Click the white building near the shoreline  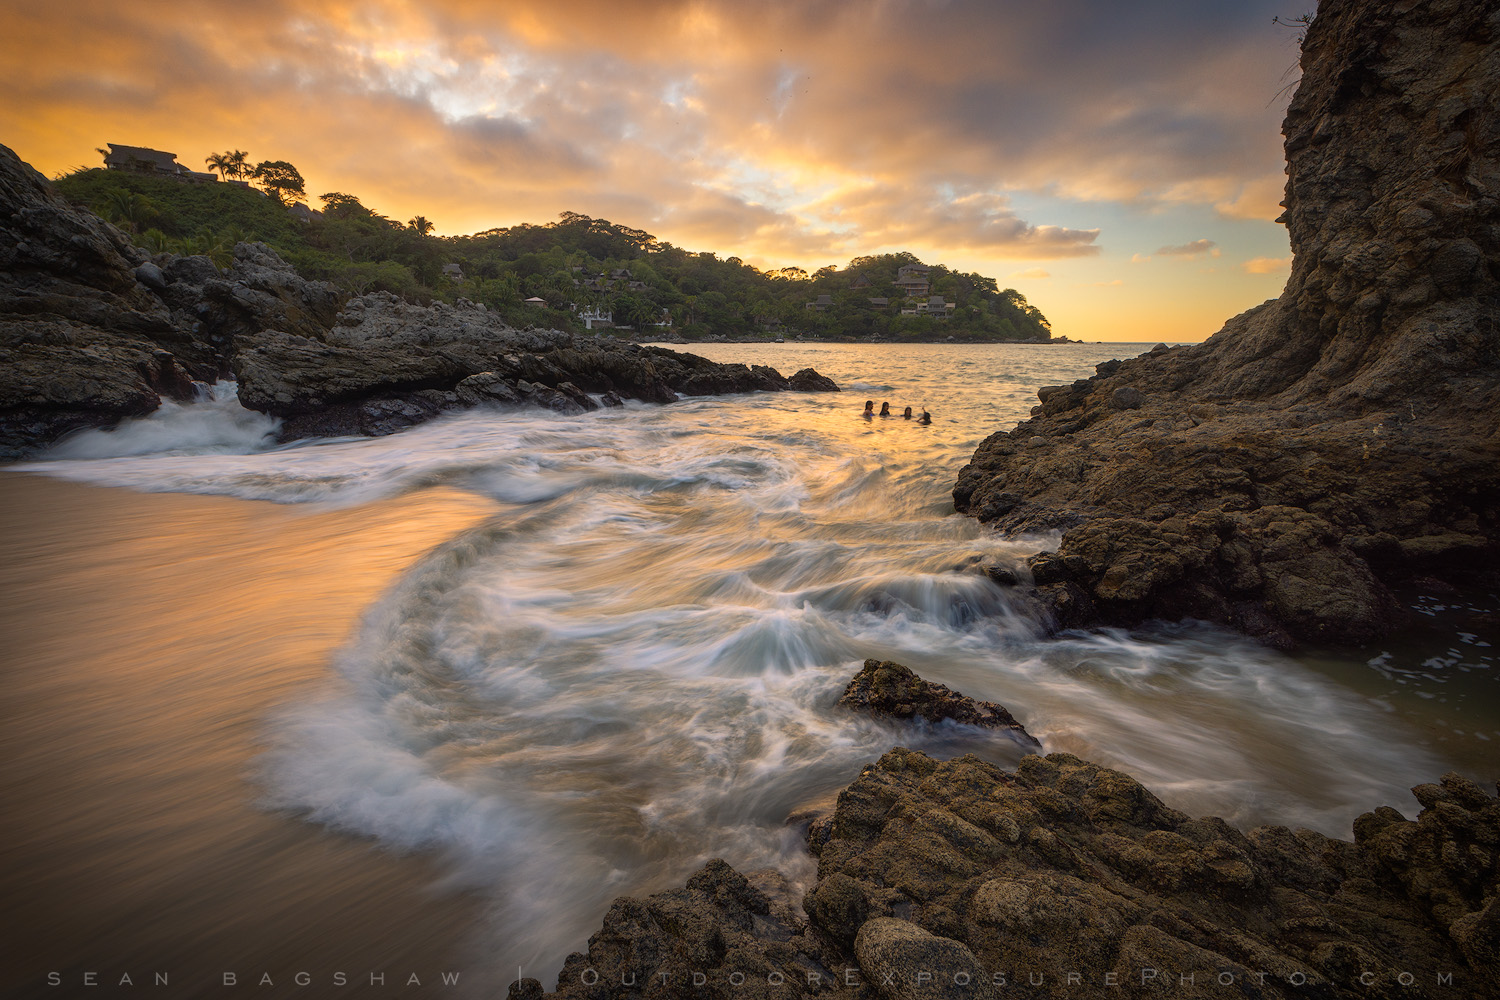596,316
